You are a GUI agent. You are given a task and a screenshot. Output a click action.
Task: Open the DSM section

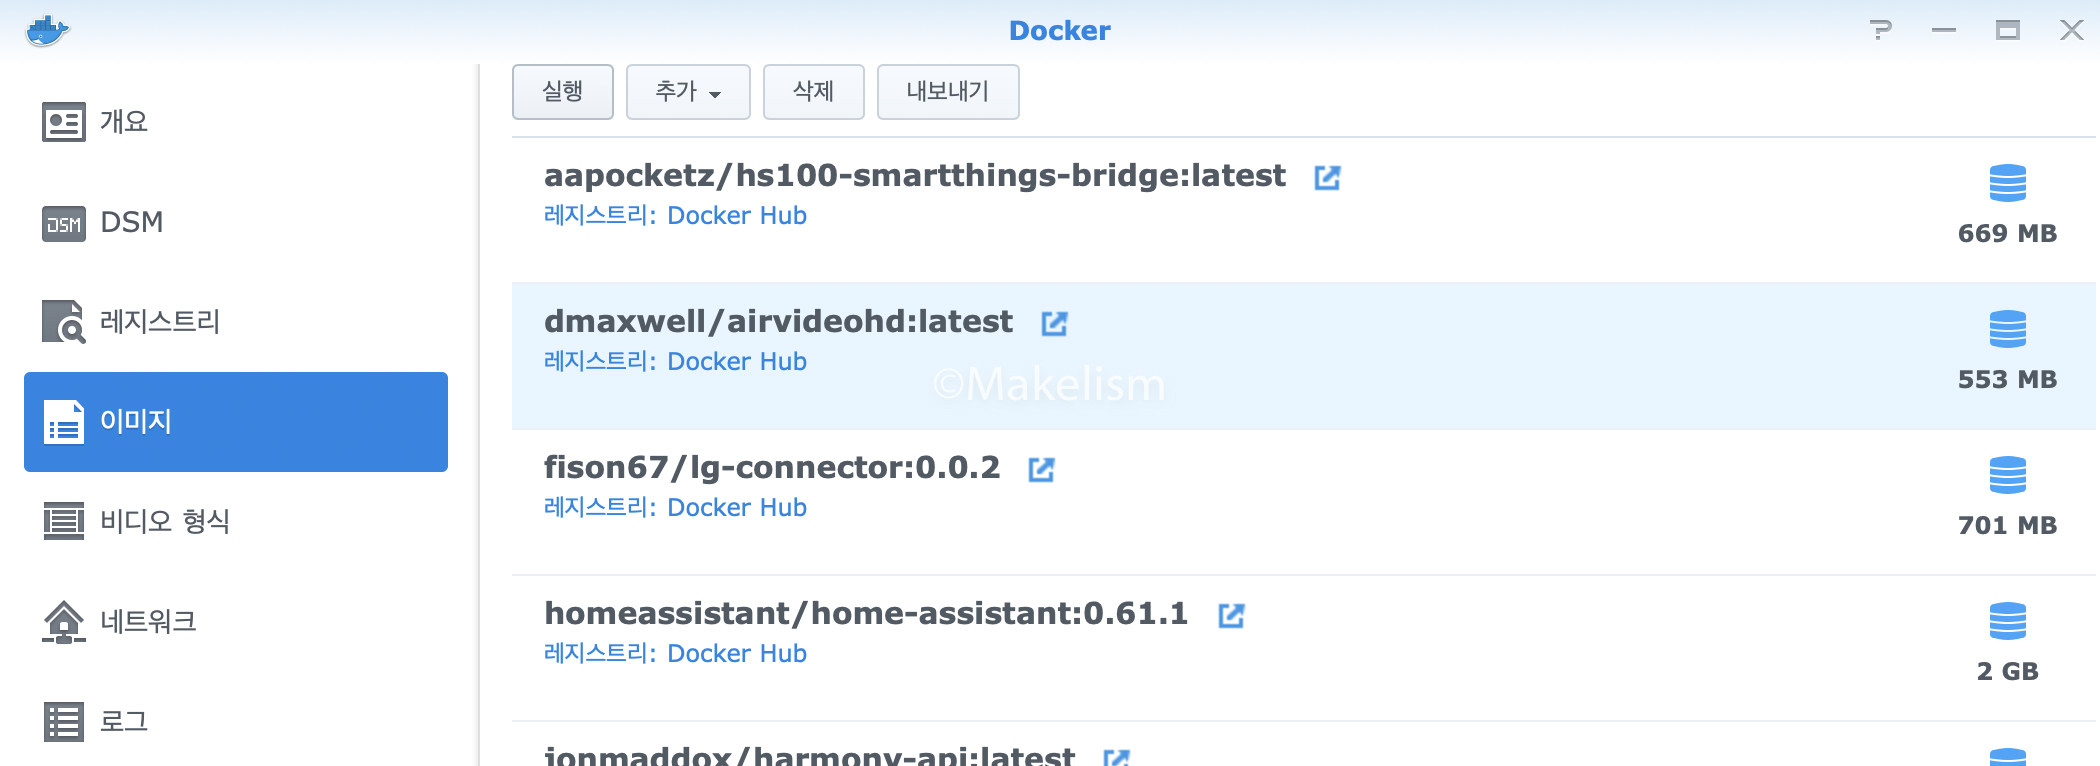tap(236, 222)
